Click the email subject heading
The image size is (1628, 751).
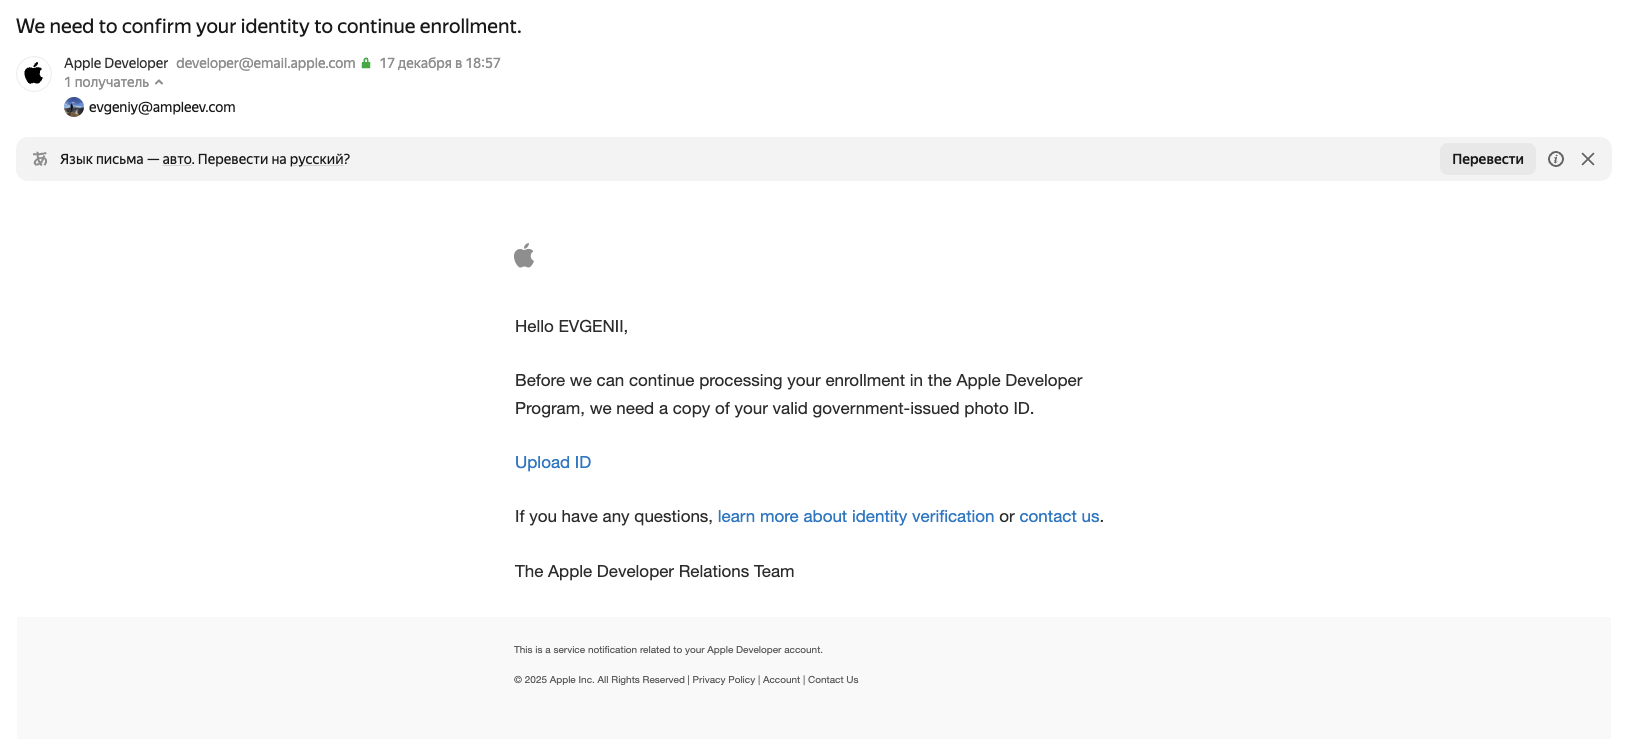(268, 26)
